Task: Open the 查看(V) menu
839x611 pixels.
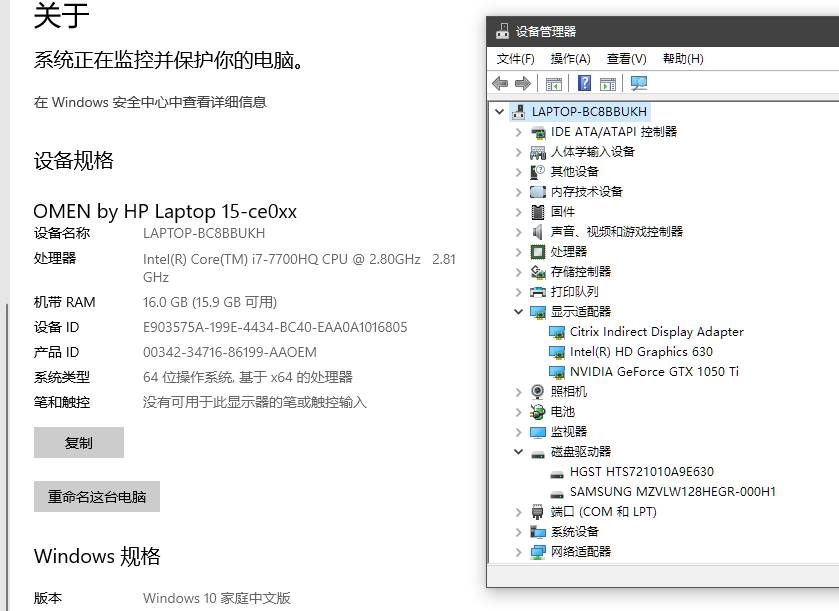Action: point(626,58)
